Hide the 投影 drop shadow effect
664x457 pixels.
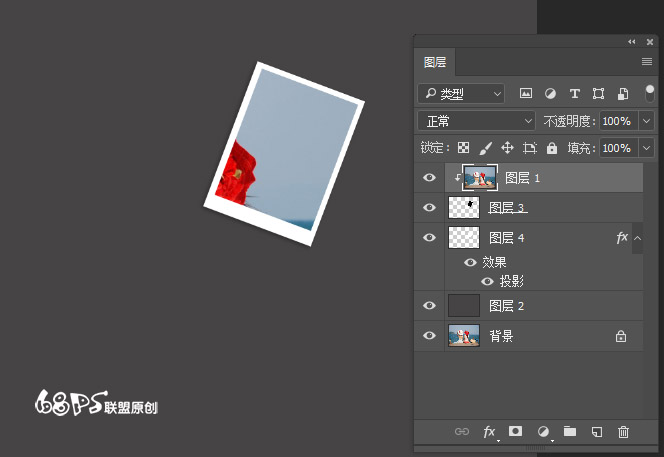tap(487, 281)
